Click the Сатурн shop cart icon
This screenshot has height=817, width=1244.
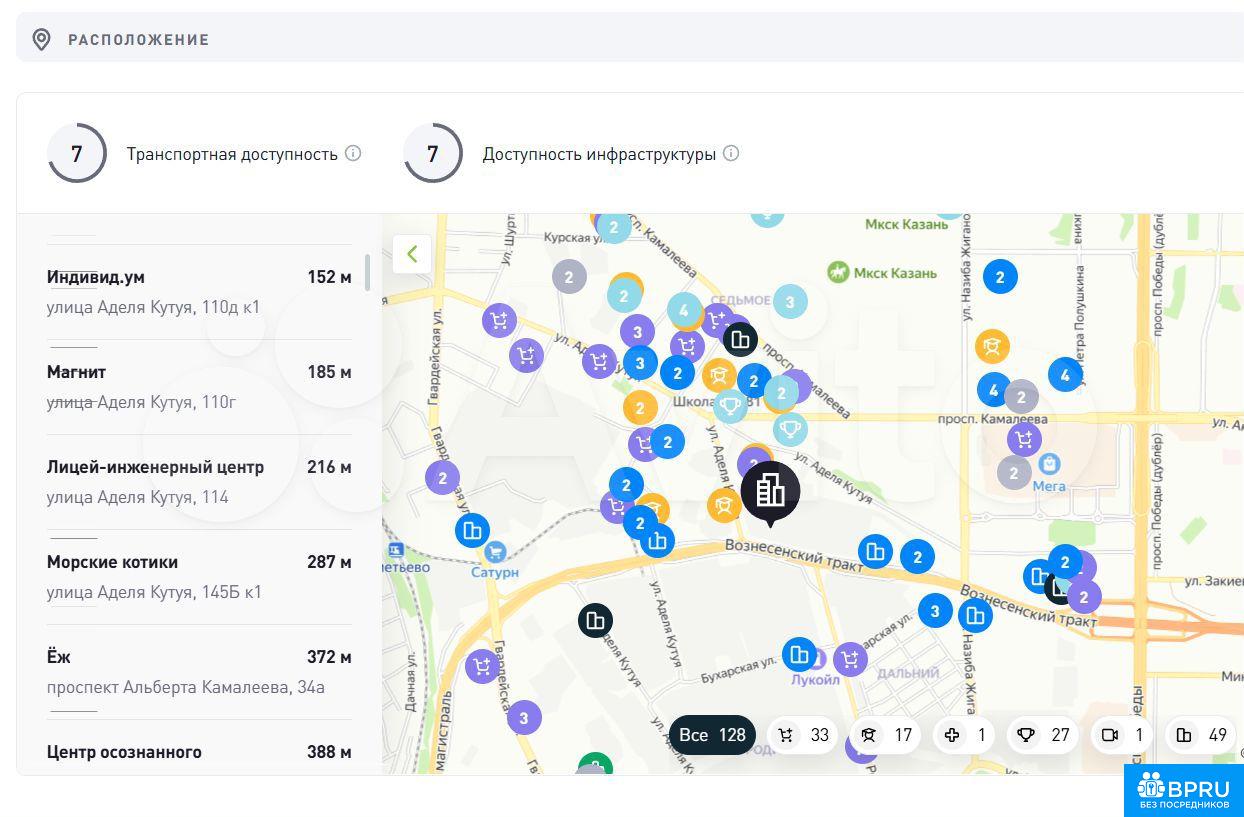pyautogui.click(x=494, y=552)
